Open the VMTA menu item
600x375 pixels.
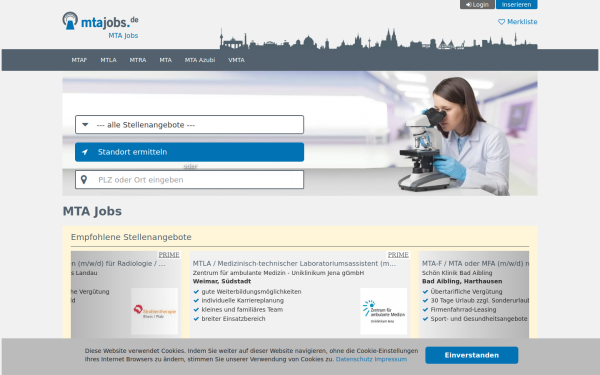coord(236,60)
